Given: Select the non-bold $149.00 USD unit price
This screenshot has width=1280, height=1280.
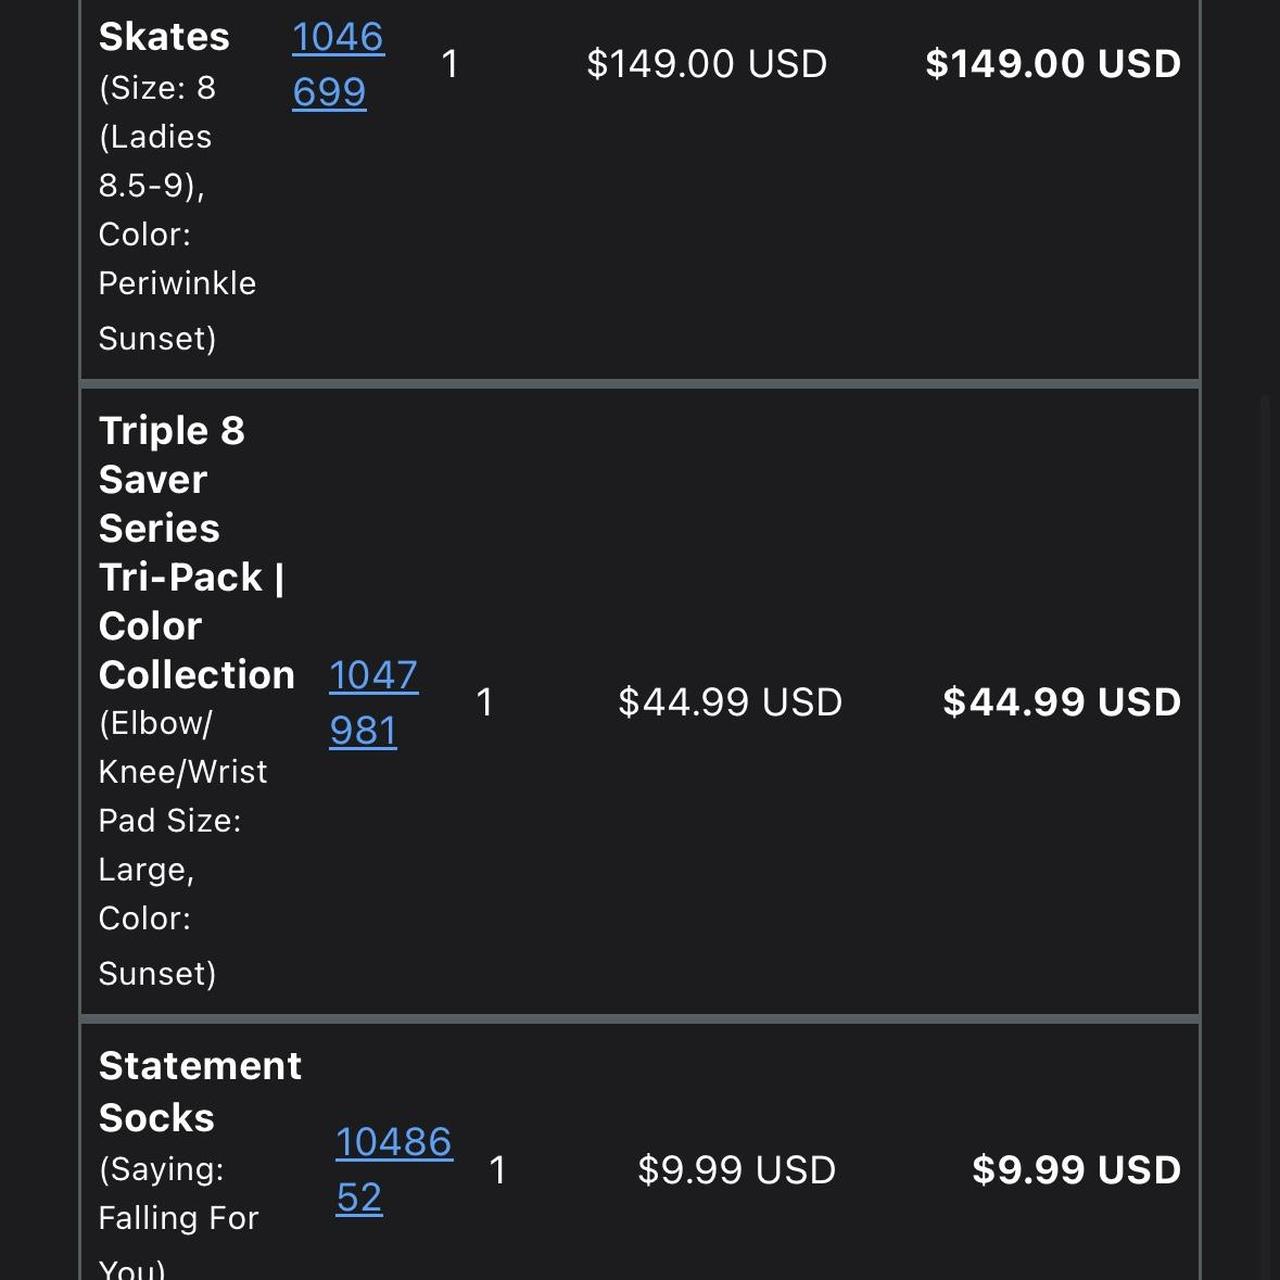Looking at the screenshot, I should pyautogui.click(x=706, y=64).
